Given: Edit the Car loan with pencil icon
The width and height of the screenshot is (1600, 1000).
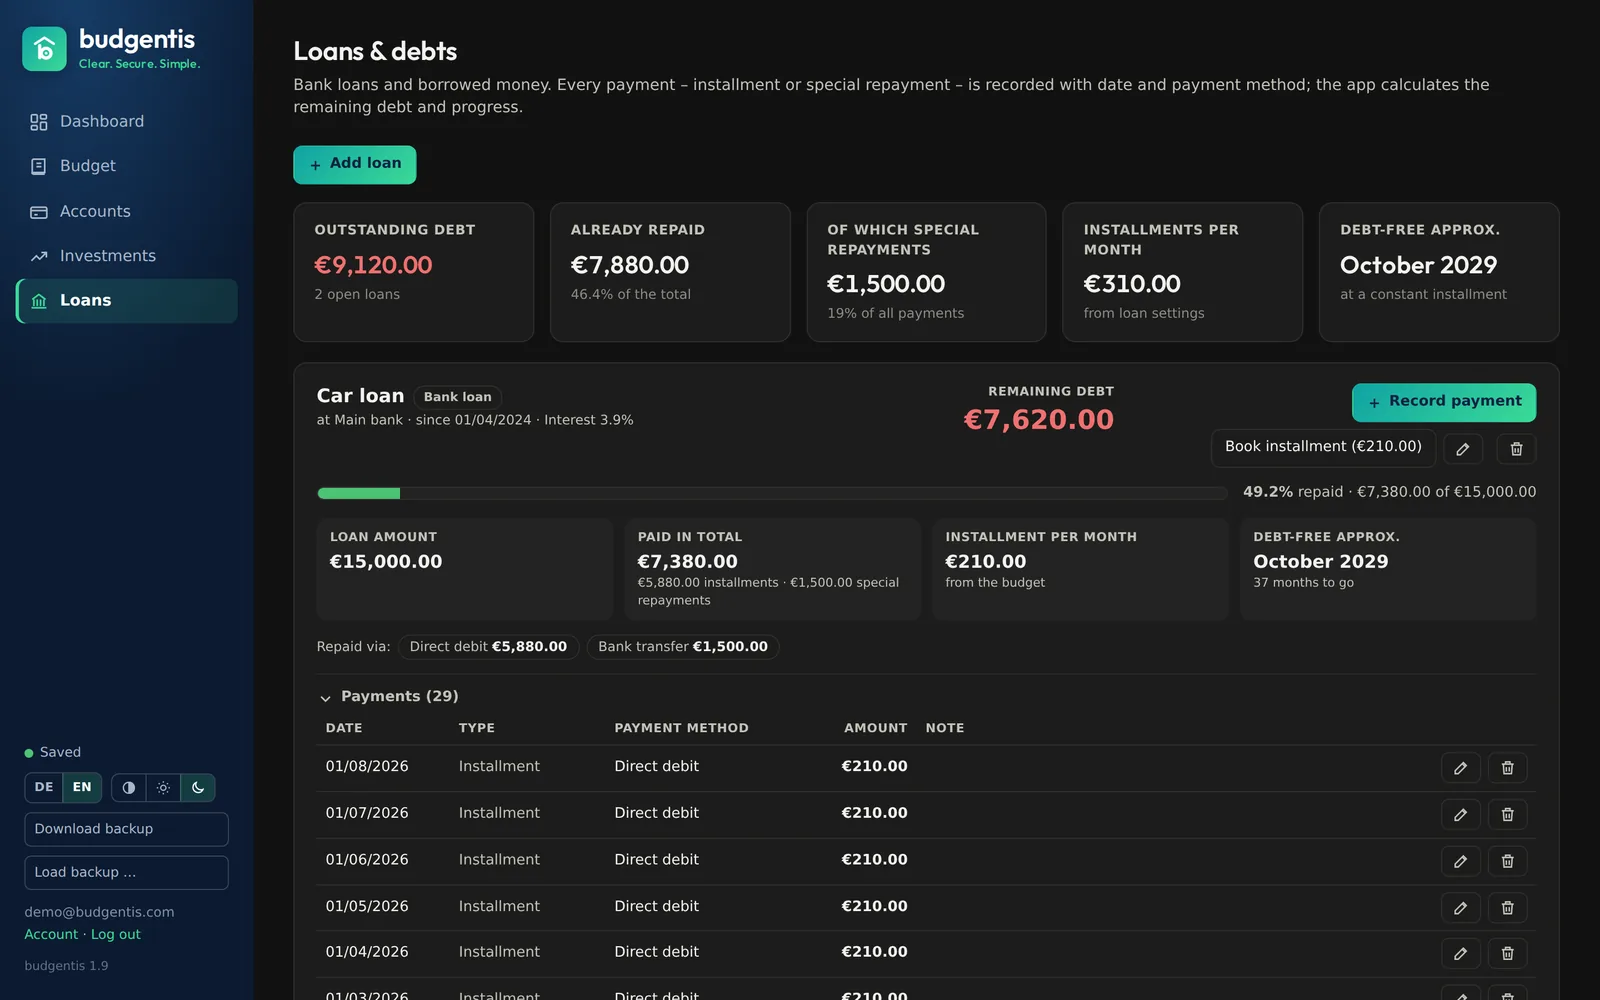Looking at the screenshot, I should (x=1463, y=449).
